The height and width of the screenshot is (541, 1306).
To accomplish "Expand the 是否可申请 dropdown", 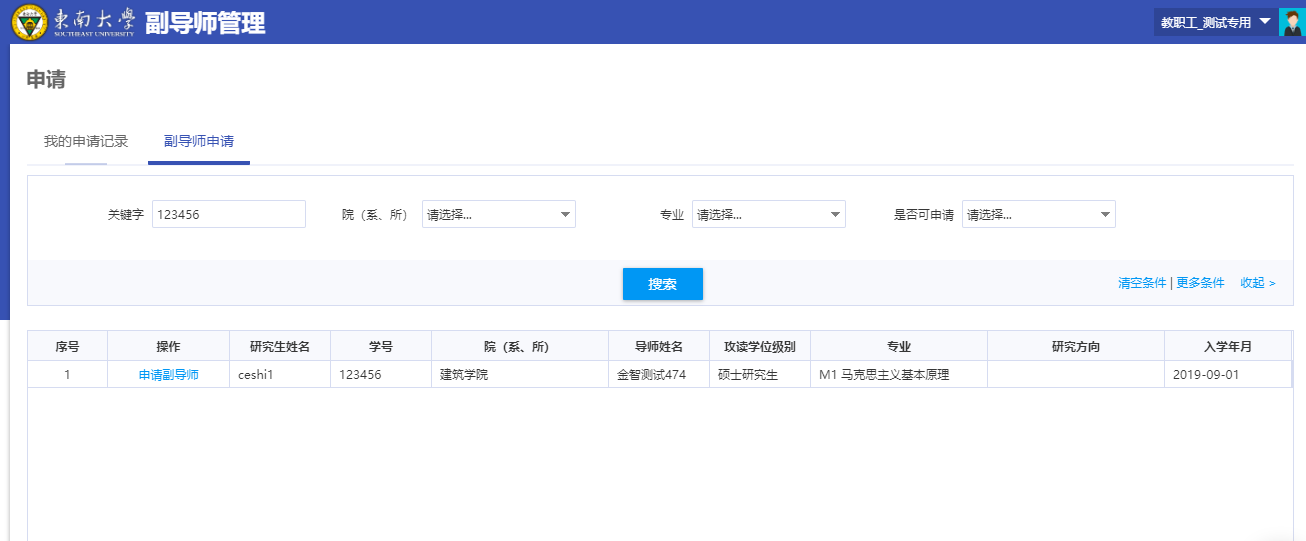I will point(1038,214).
